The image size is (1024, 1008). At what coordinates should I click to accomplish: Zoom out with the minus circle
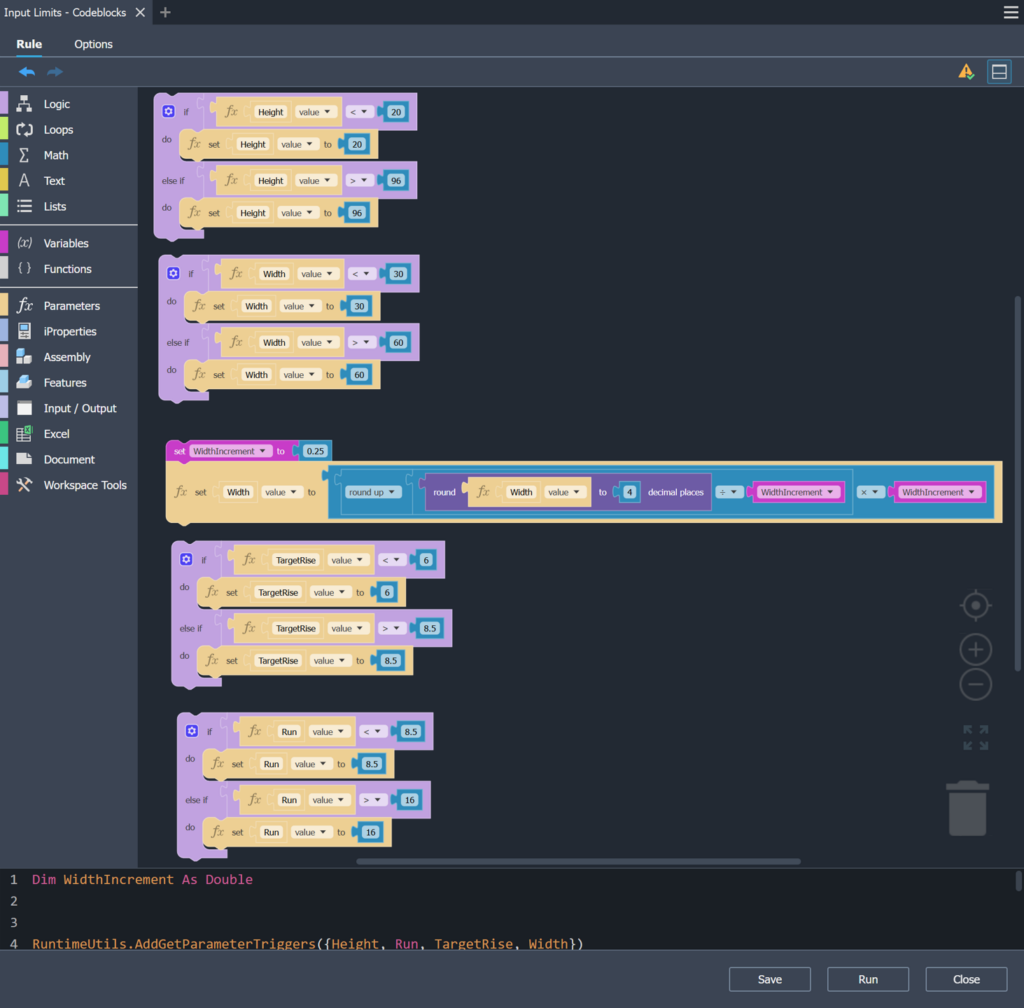point(976,684)
